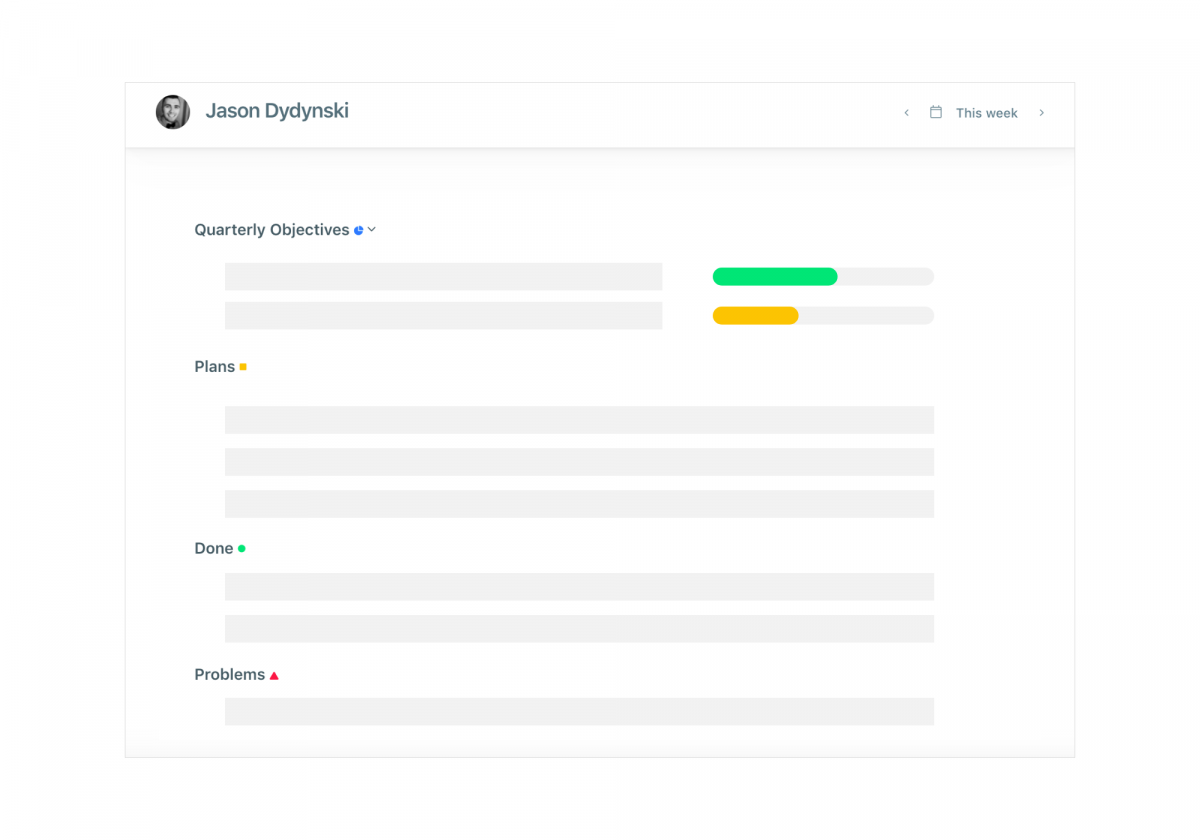1200x840 pixels.
Task: Open the This week date selector
Action: point(987,113)
